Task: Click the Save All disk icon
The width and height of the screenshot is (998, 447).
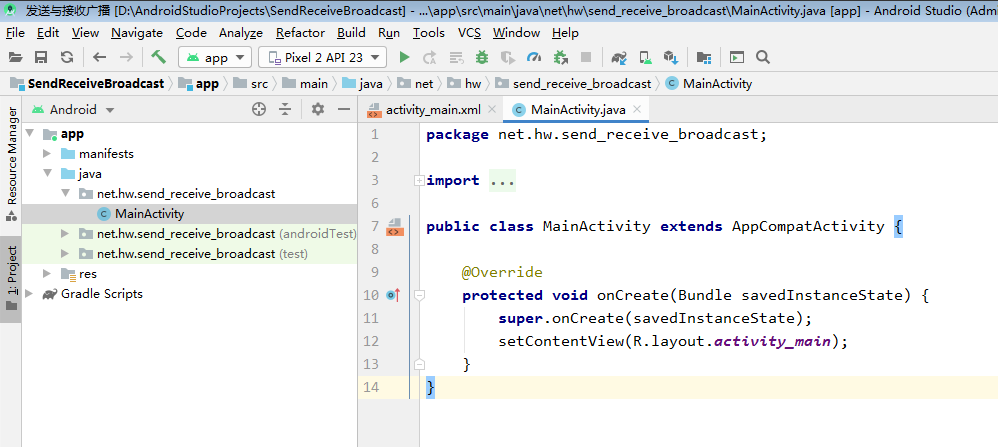Action: (x=41, y=58)
